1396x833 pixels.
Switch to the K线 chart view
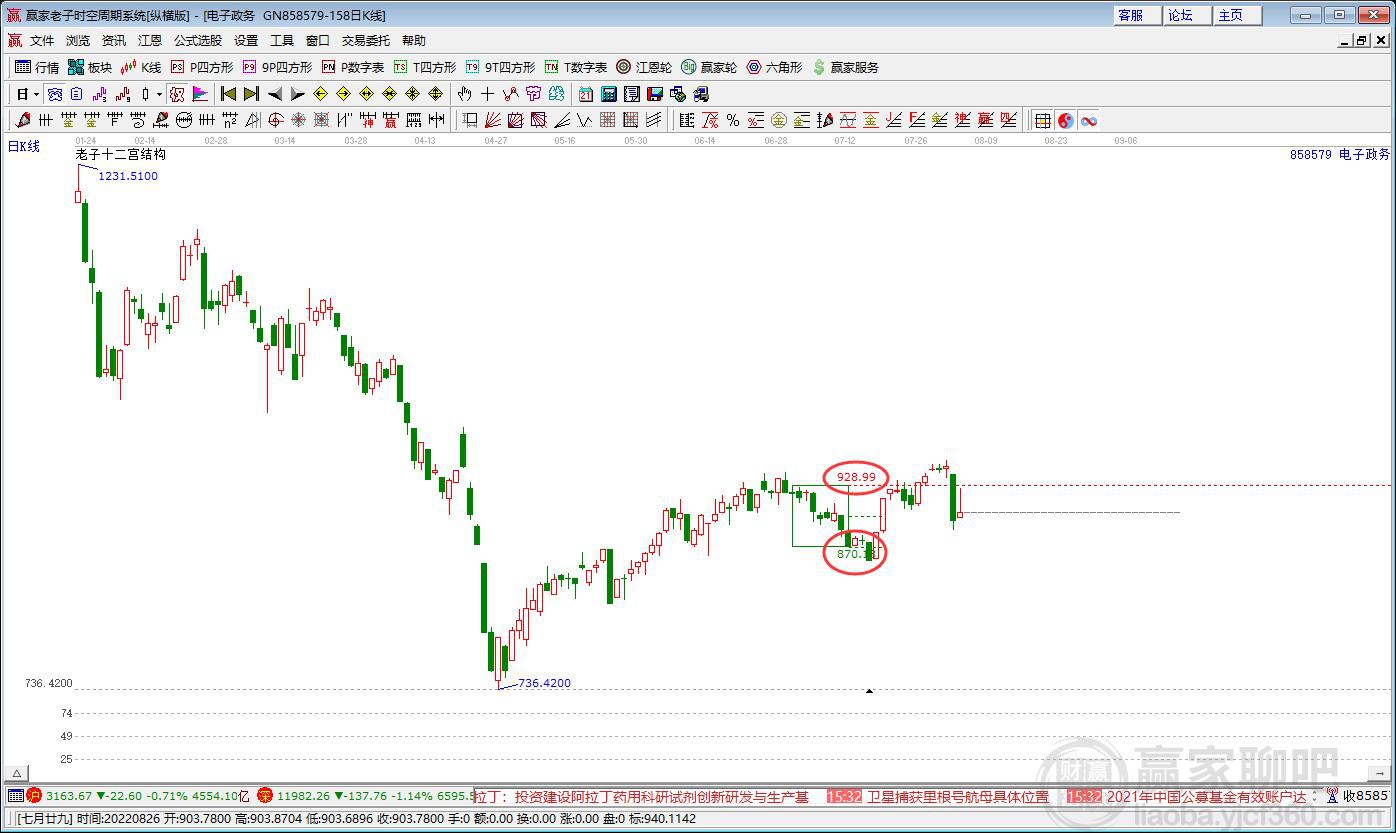pyautogui.click(x=141, y=67)
